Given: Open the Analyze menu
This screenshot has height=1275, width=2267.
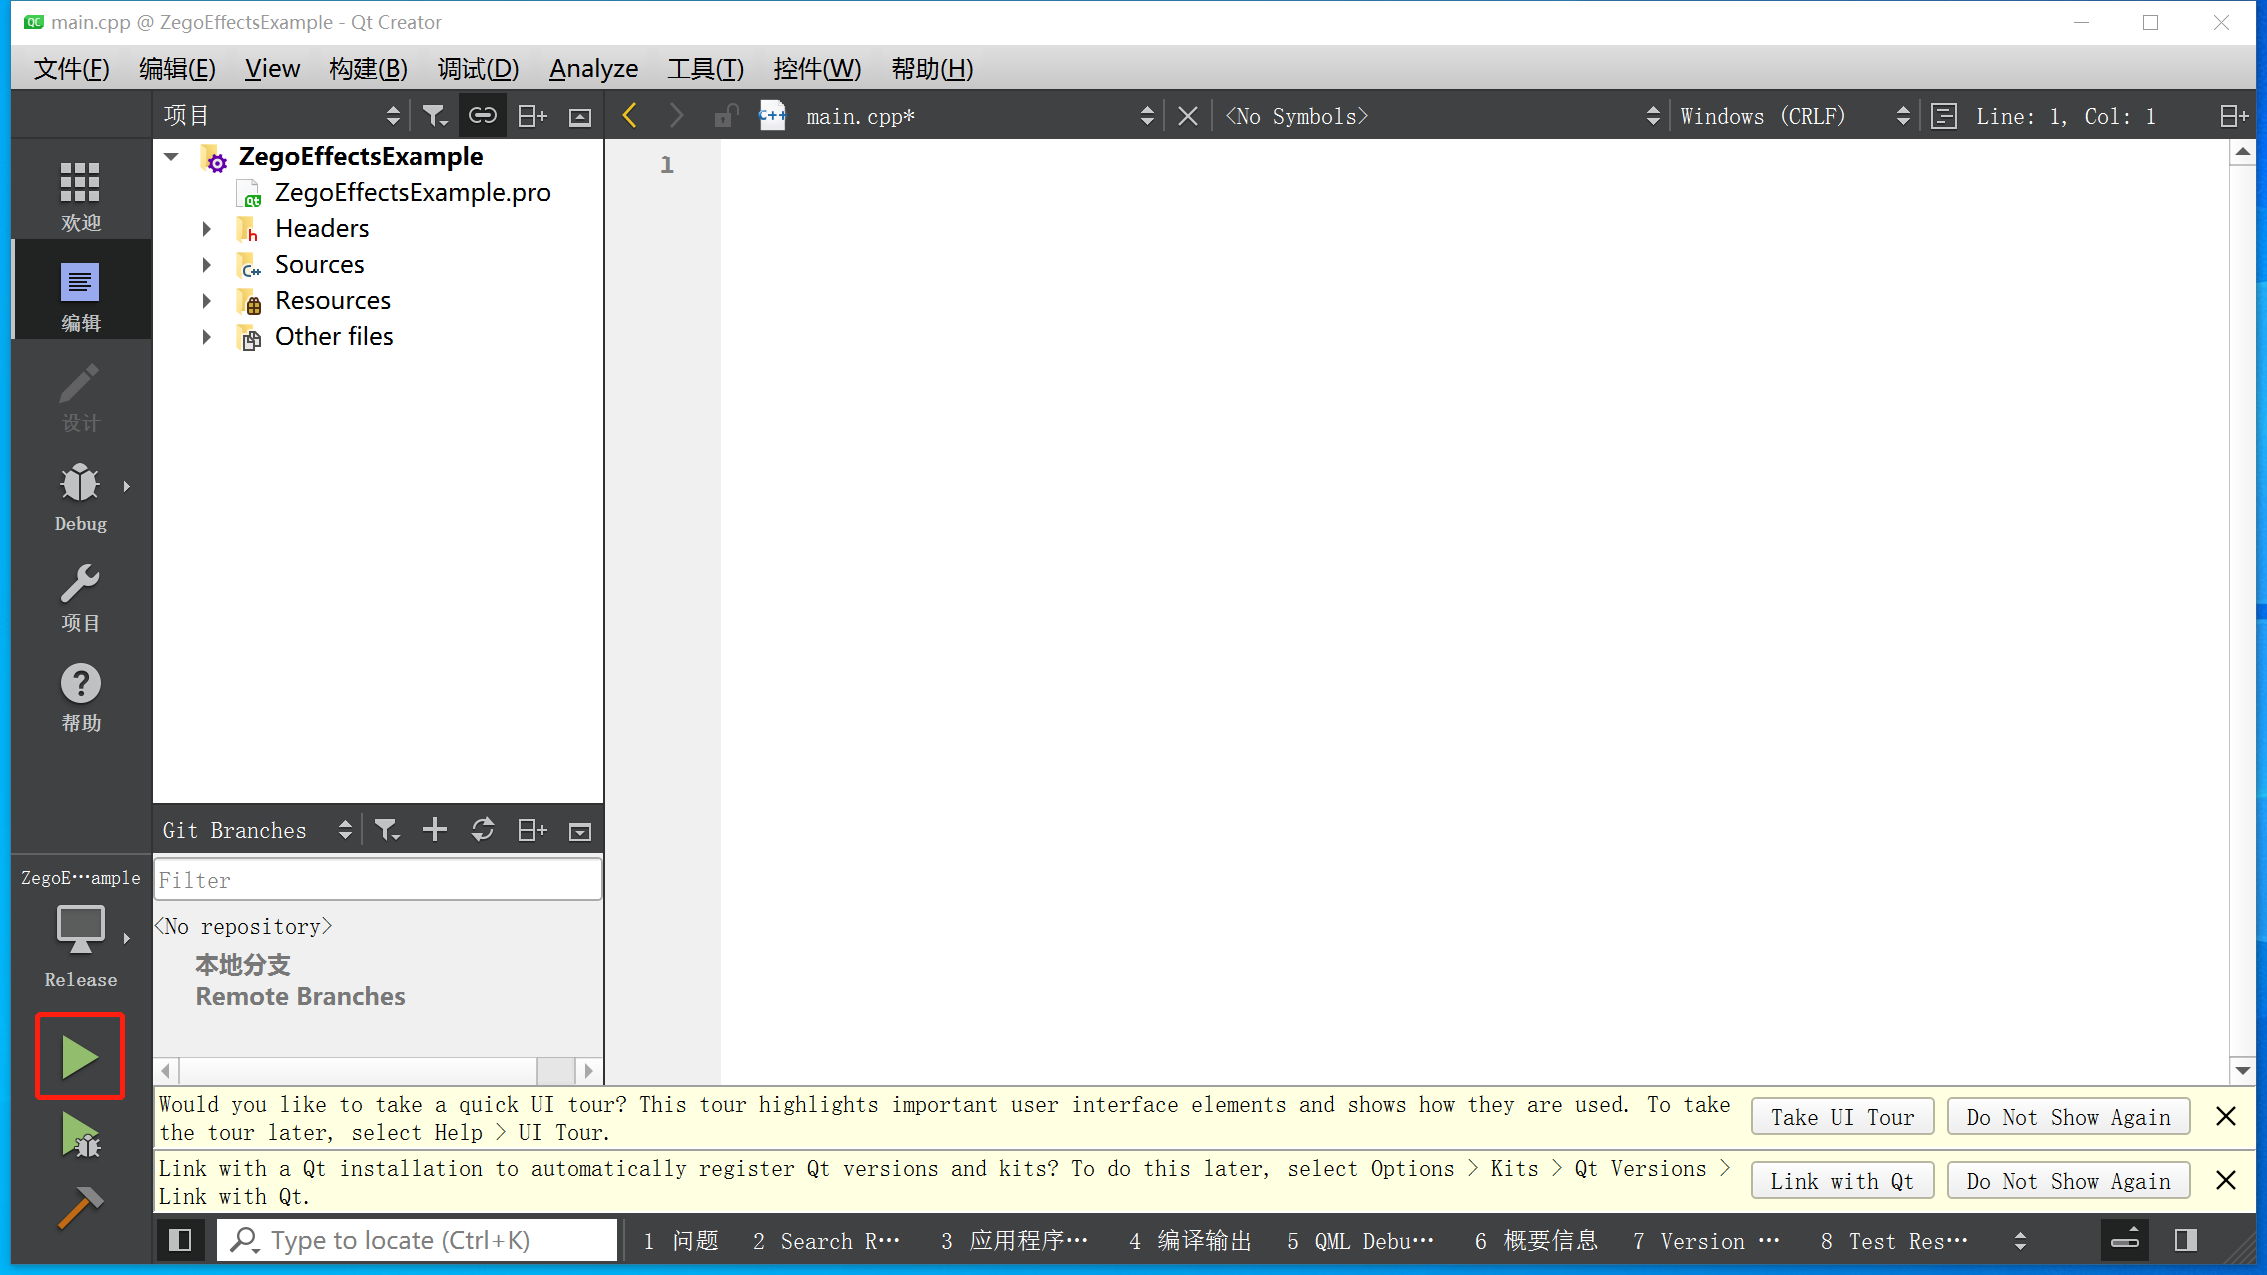Looking at the screenshot, I should pyautogui.click(x=593, y=69).
